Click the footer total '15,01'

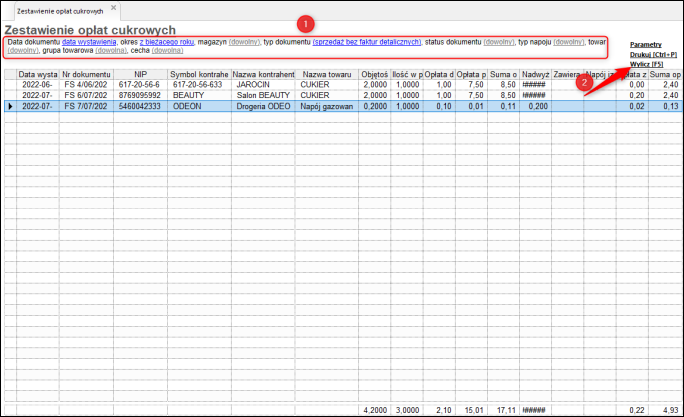pos(471,410)
